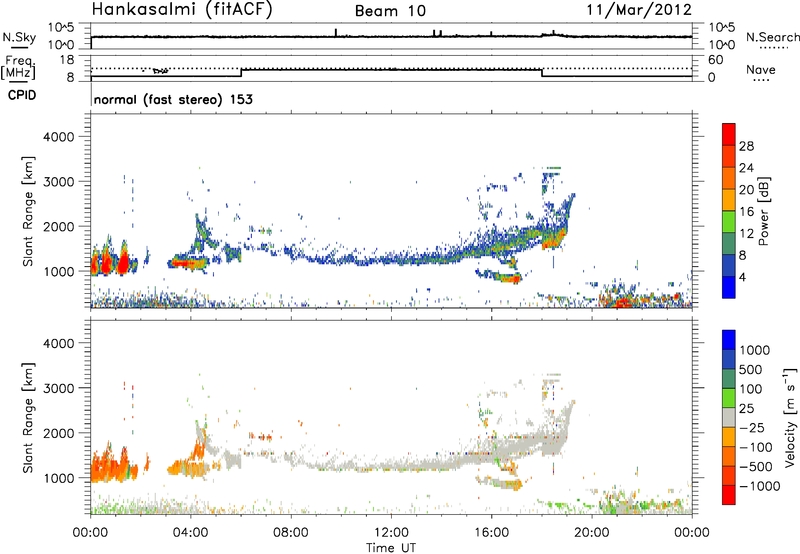Click the 12:00 time tick label

point(391,533)
